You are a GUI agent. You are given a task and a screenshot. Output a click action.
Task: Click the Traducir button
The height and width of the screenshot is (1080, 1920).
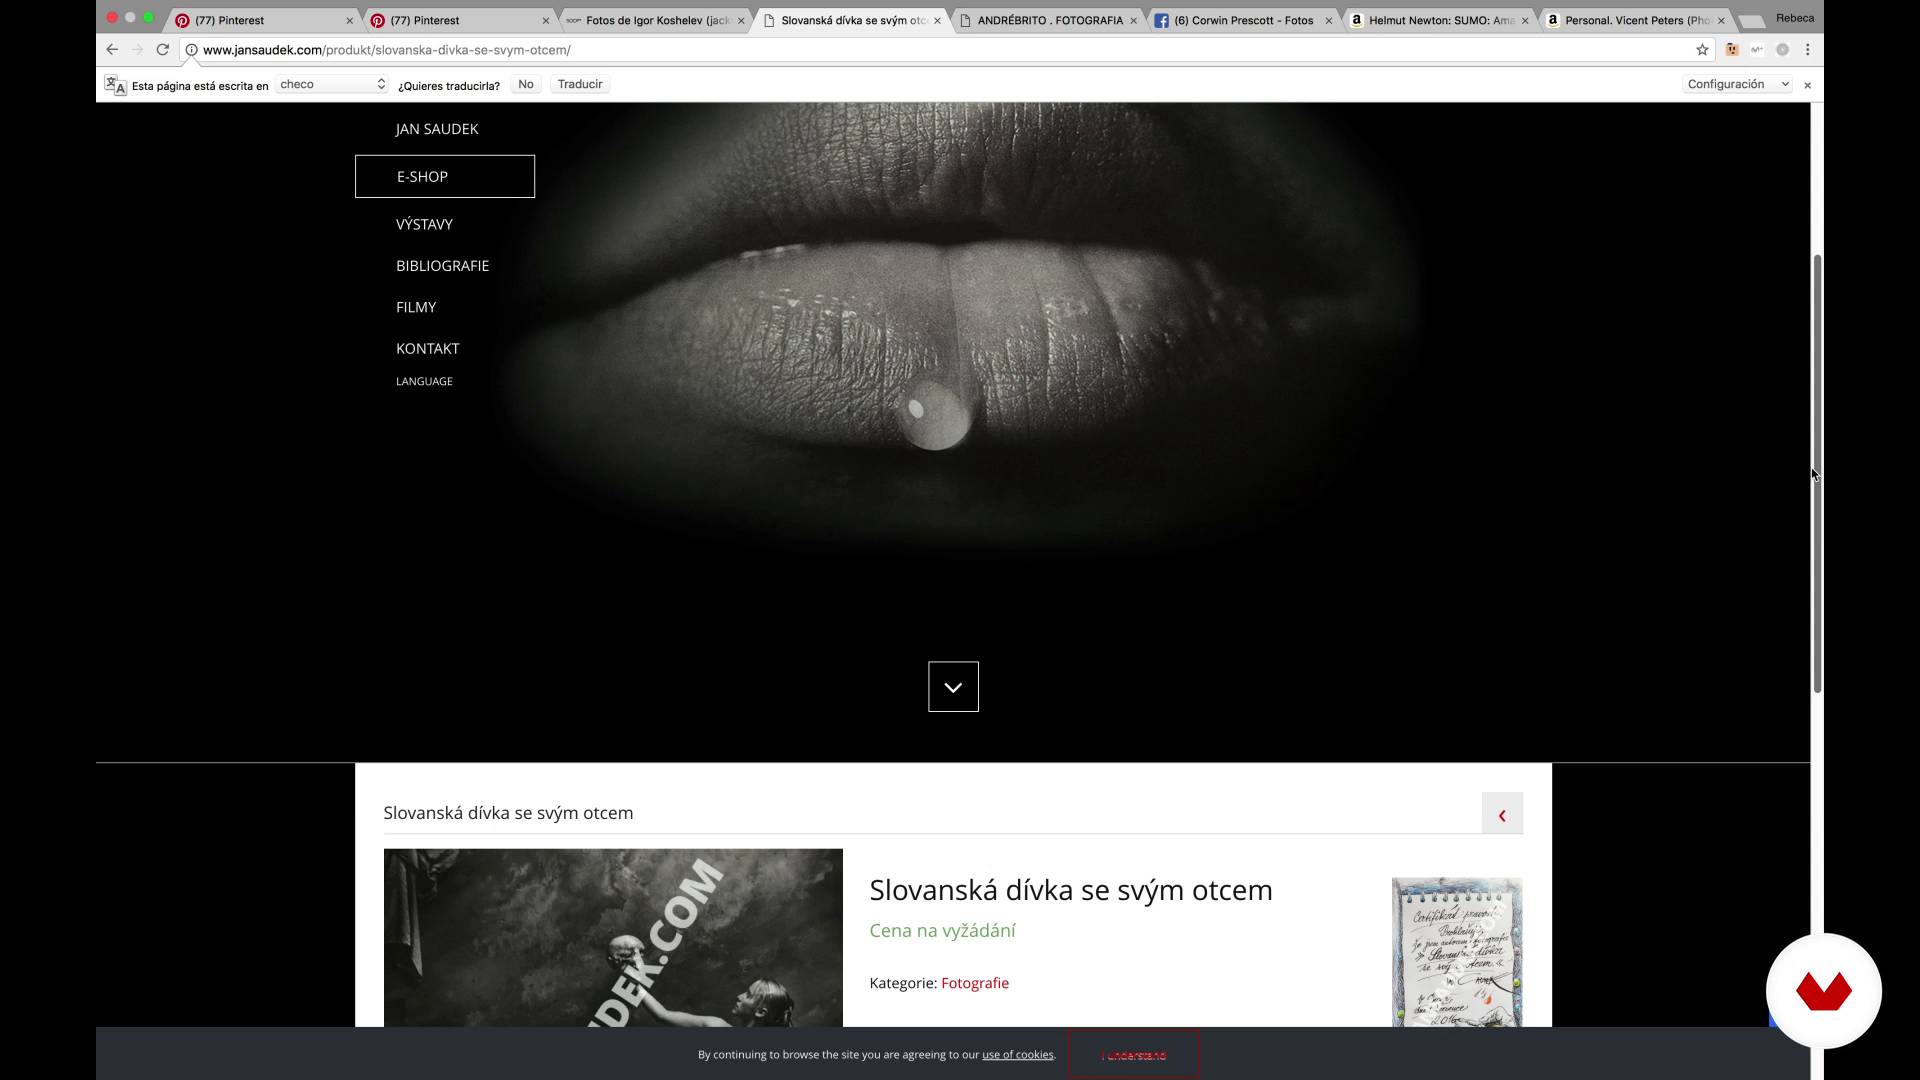[x=580, y=85]
